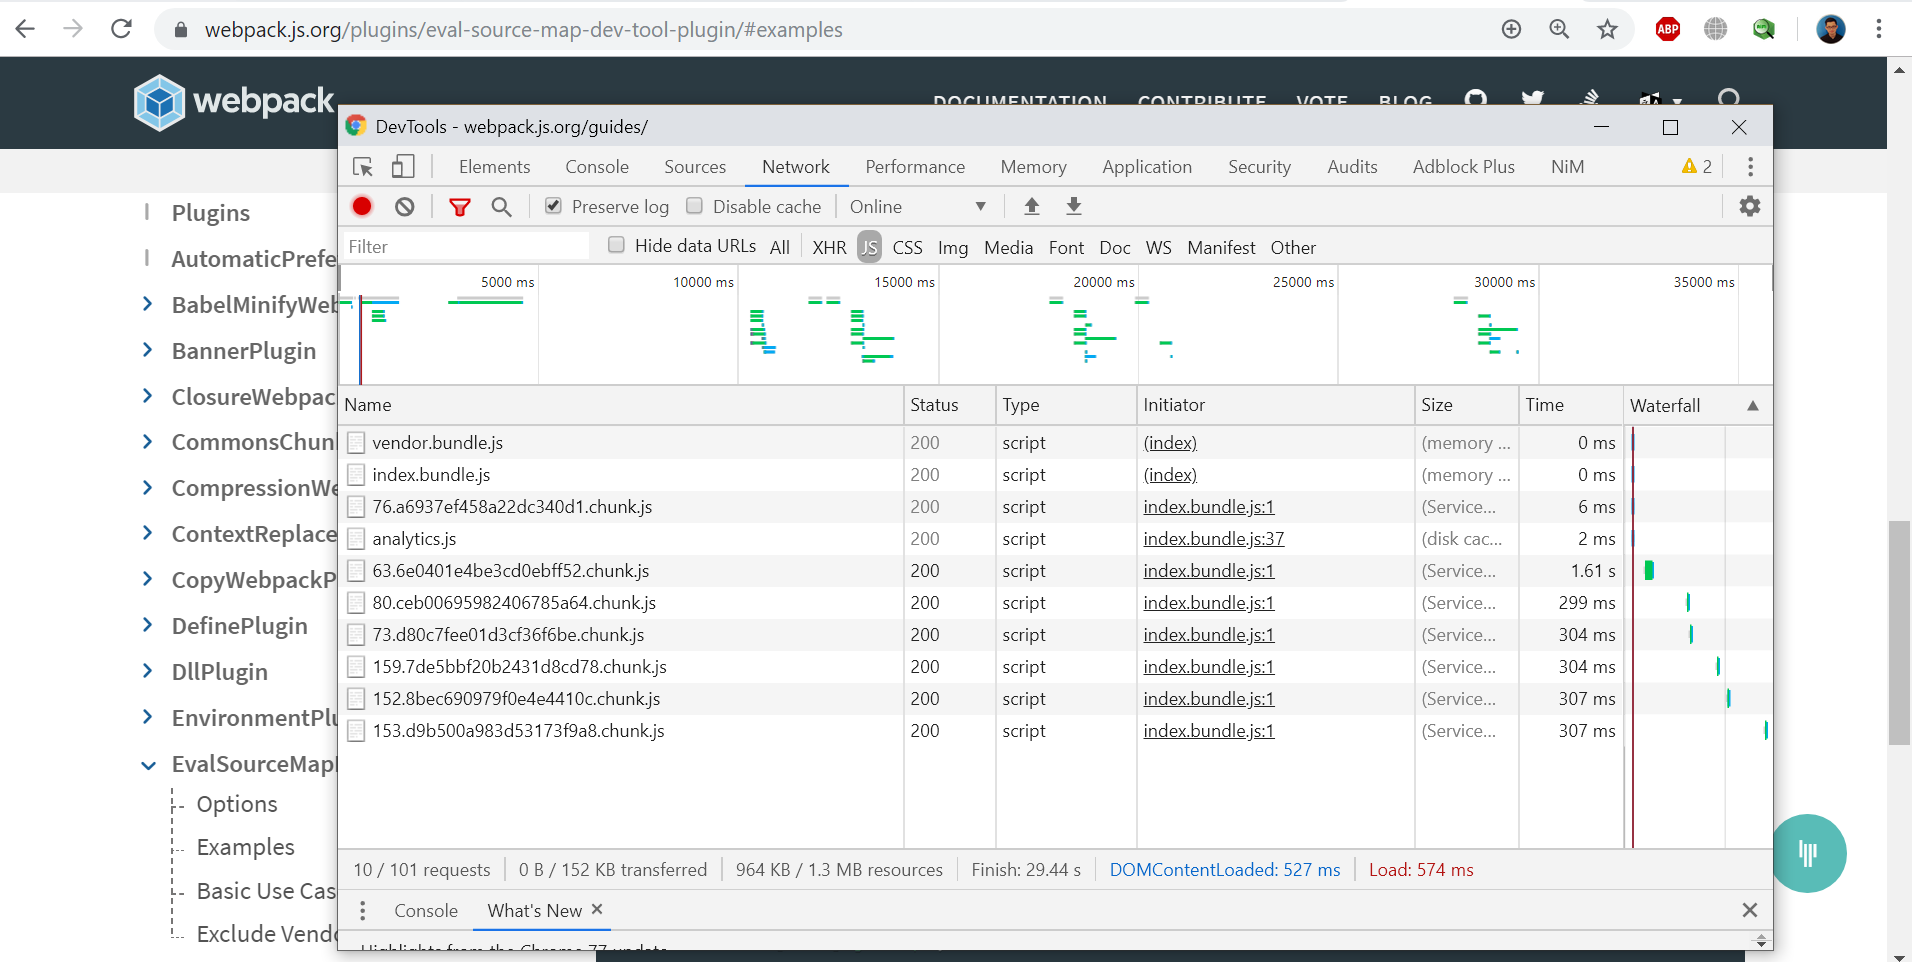The height and width of the screenshot is (962, 1912).
Task: Expand CommonsChunkPlugin sidebar item
Action: pyautogui.click(x=148, y=441)
